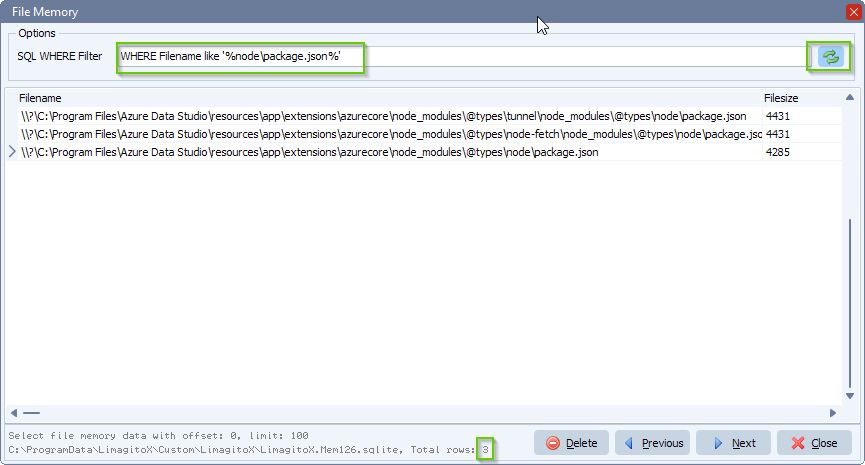Sort by the Filesize column header
Viewport: 865px width, 465px height.
click(x=781, y=98)
